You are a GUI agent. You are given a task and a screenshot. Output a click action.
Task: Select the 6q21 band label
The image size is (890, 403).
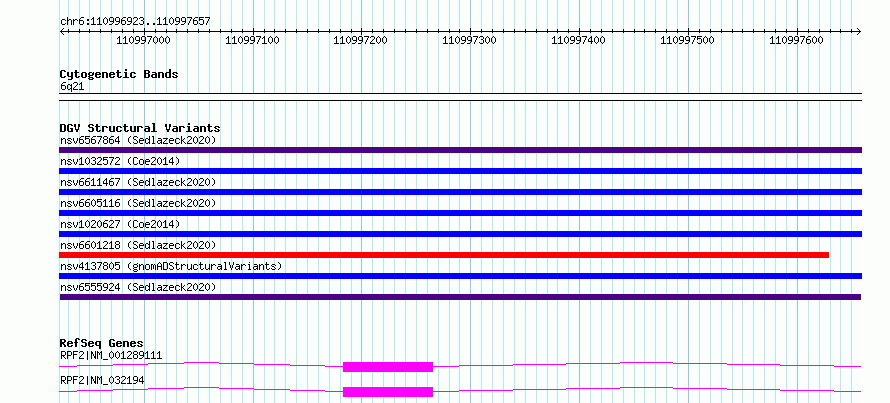(72, 87)
